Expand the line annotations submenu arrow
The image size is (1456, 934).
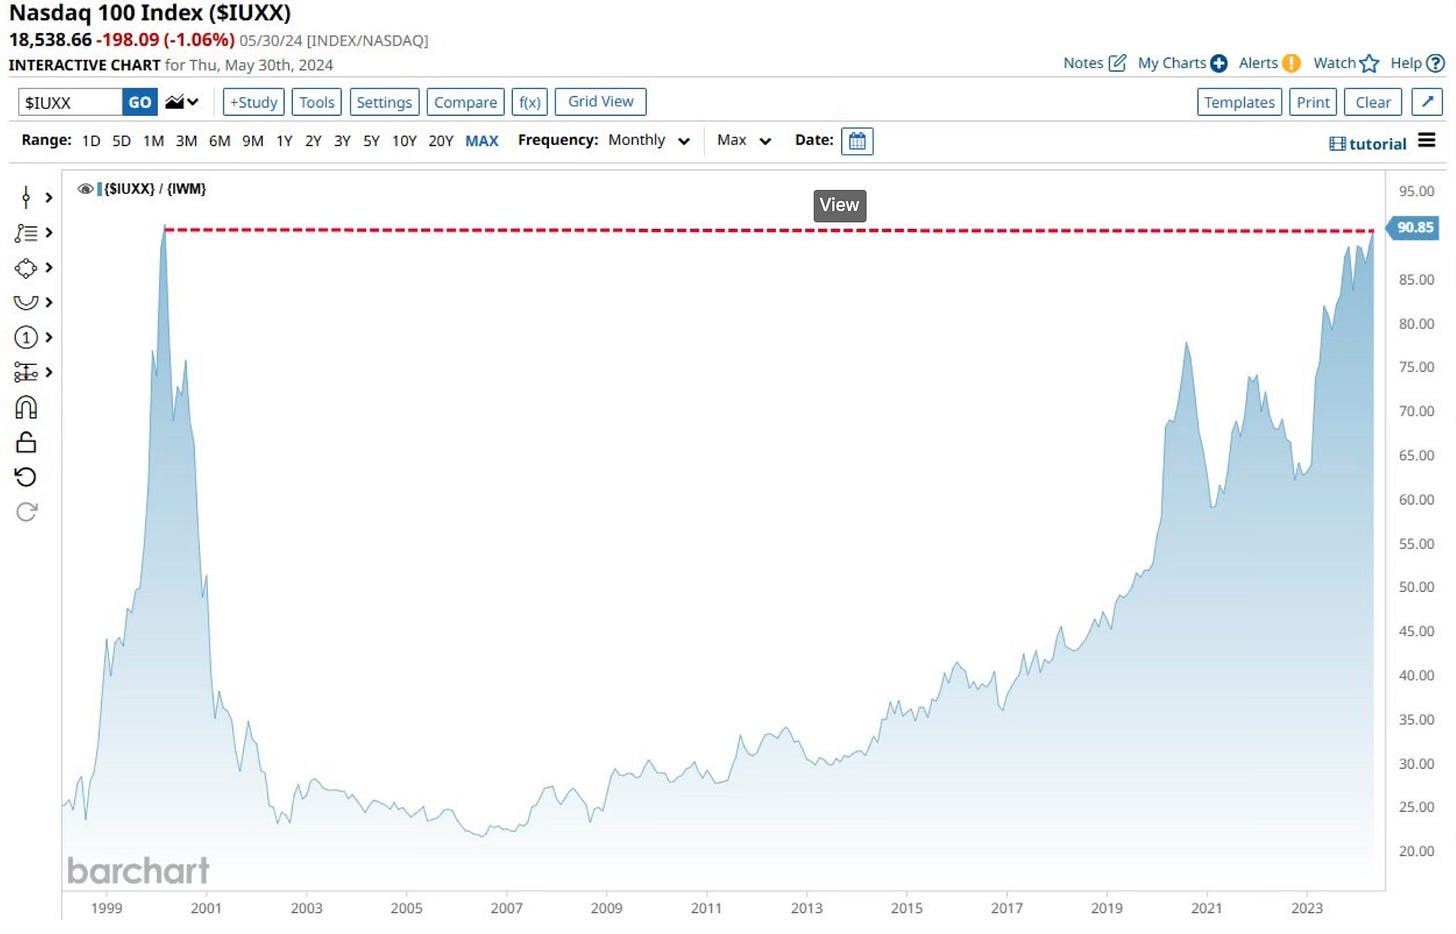tap(48, 233)
